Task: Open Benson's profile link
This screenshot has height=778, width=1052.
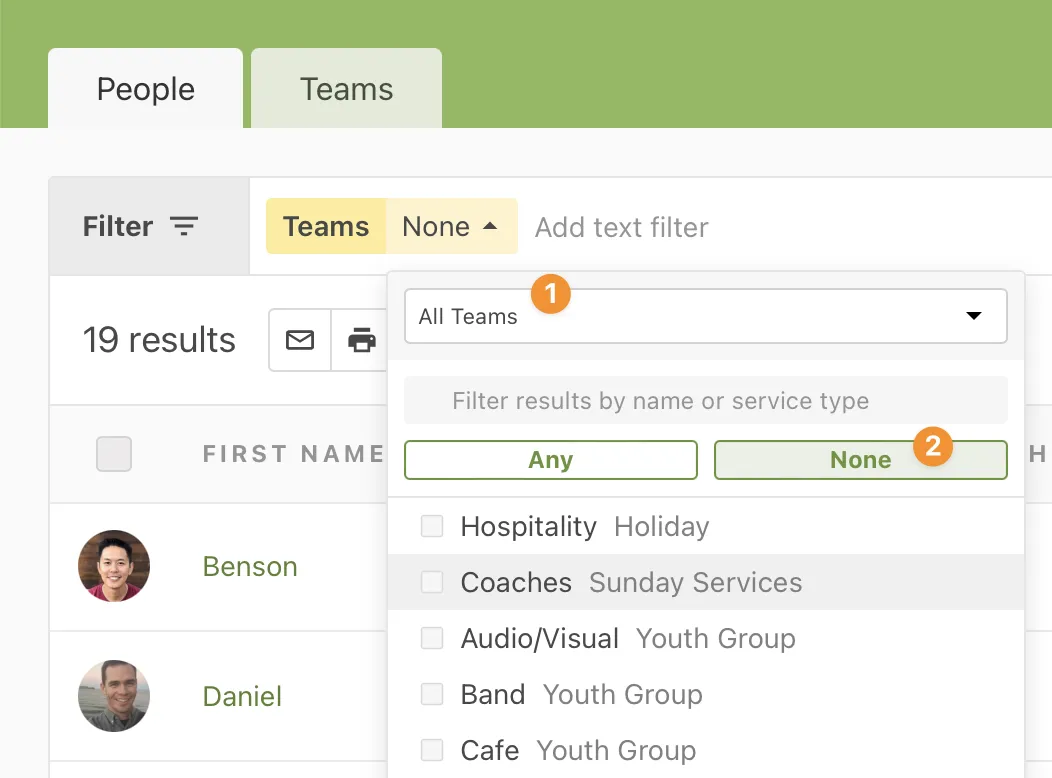Action: [x=250, y=567]
